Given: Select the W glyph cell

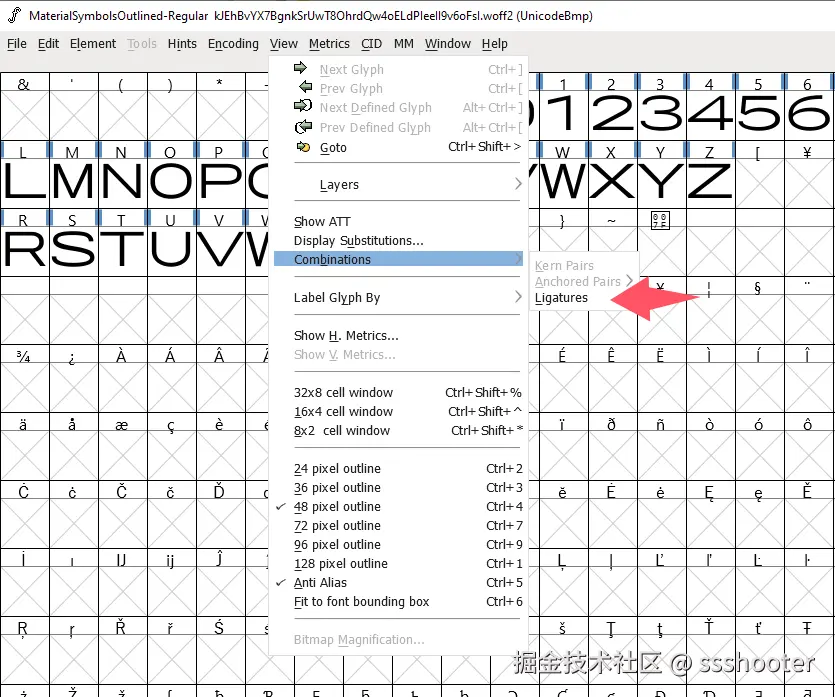Looking at the screenshot, I should tap(562, 180).
